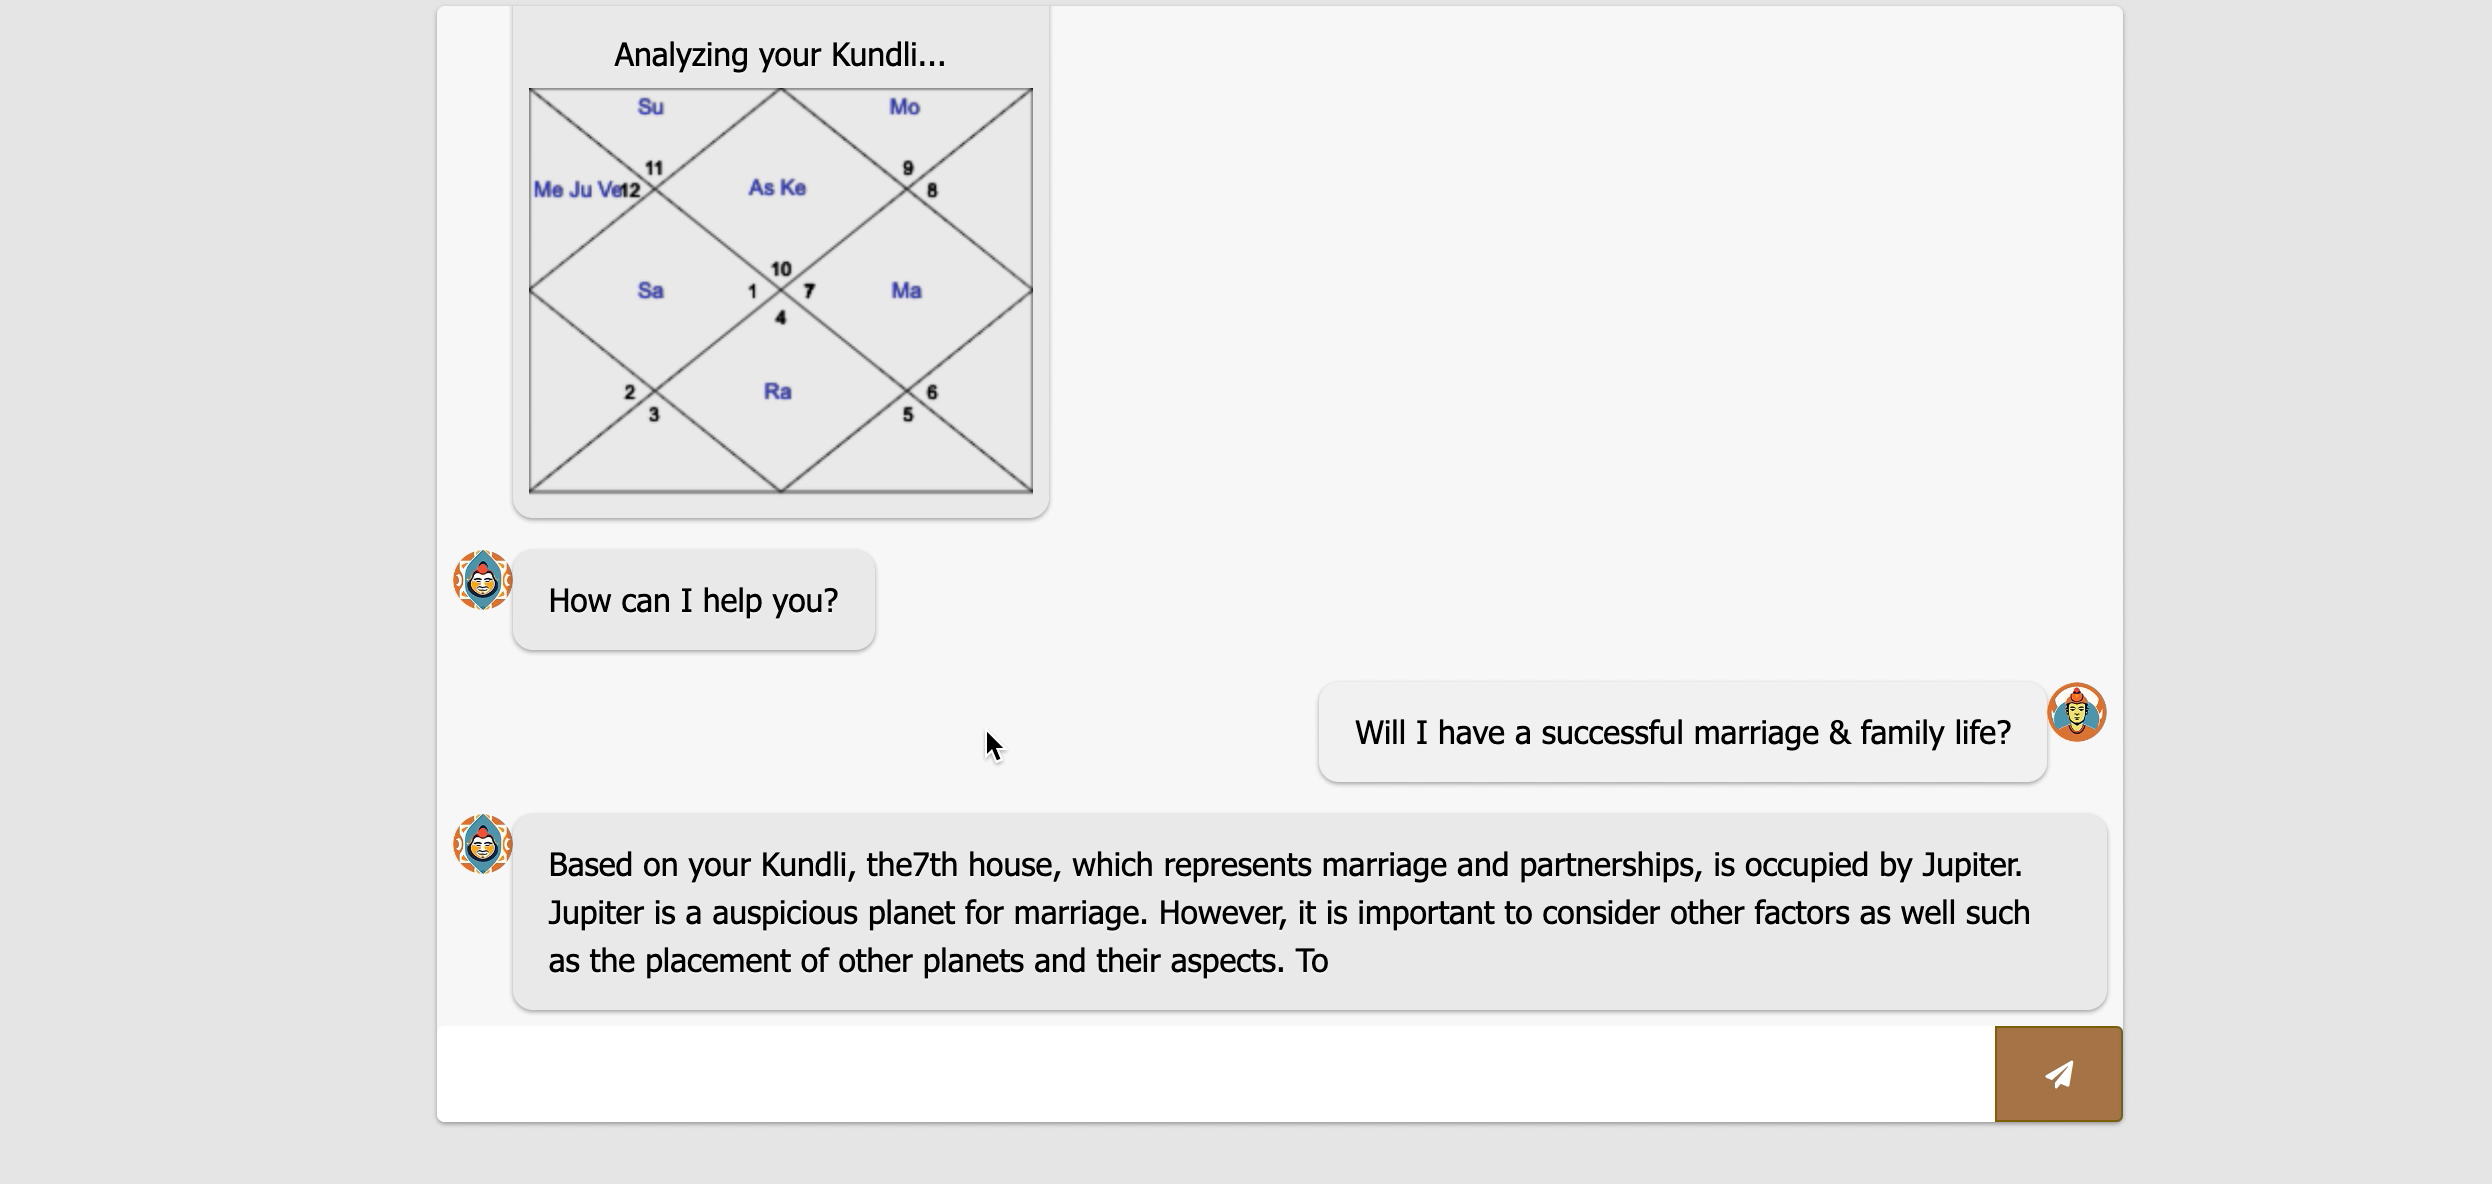The width and height of the screenshot is (2492, 1184).
Task: Click the 'As Ke' ascendant cell in the Kundli chart
Action: click(777, 188)
